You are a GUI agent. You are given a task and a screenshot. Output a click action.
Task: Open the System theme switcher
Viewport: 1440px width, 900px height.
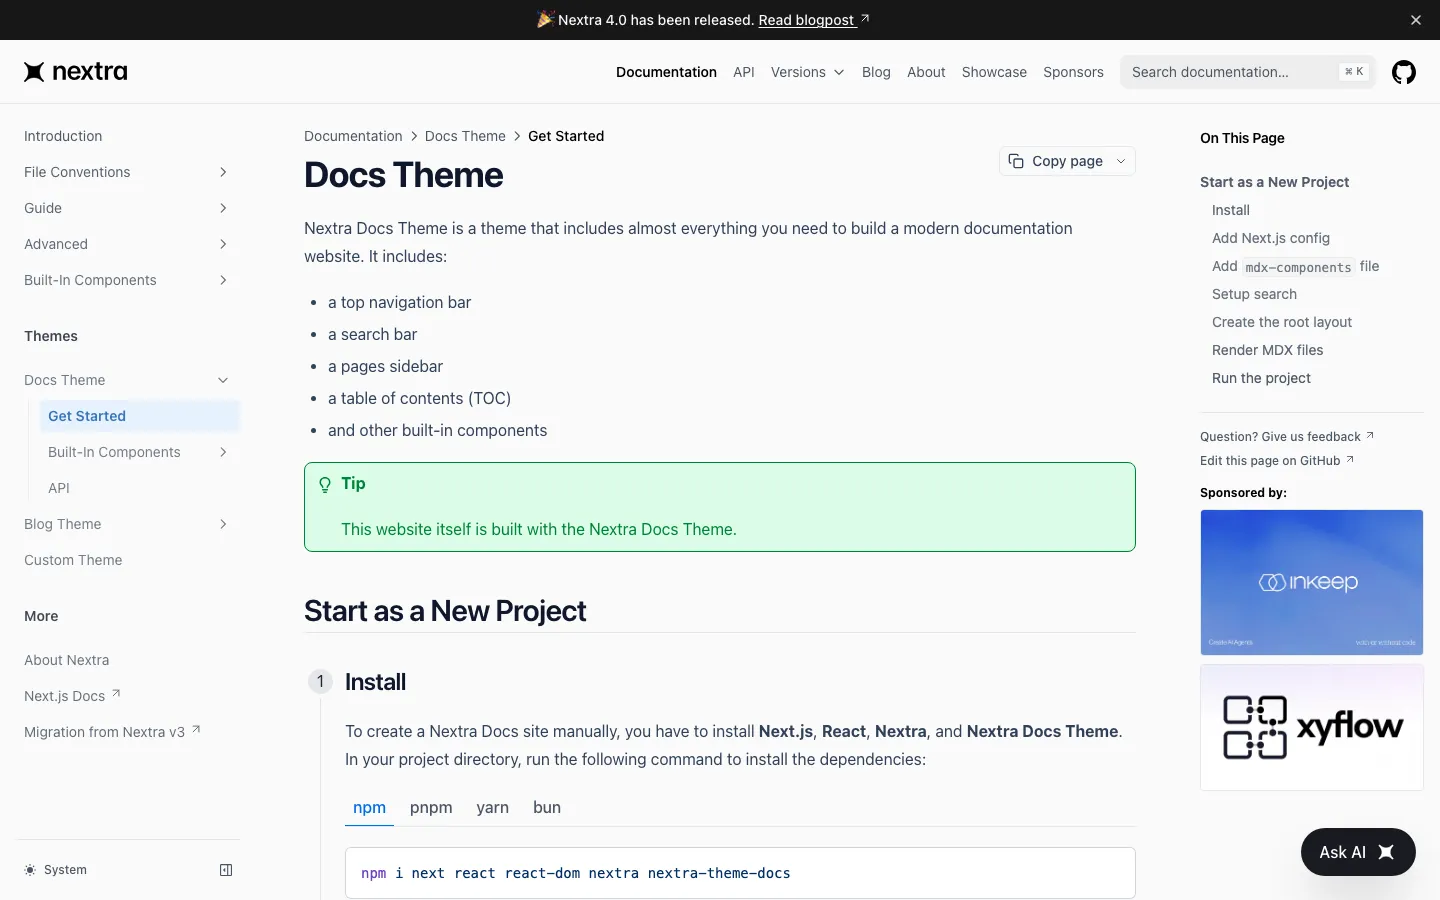click(x=56, y=870)
